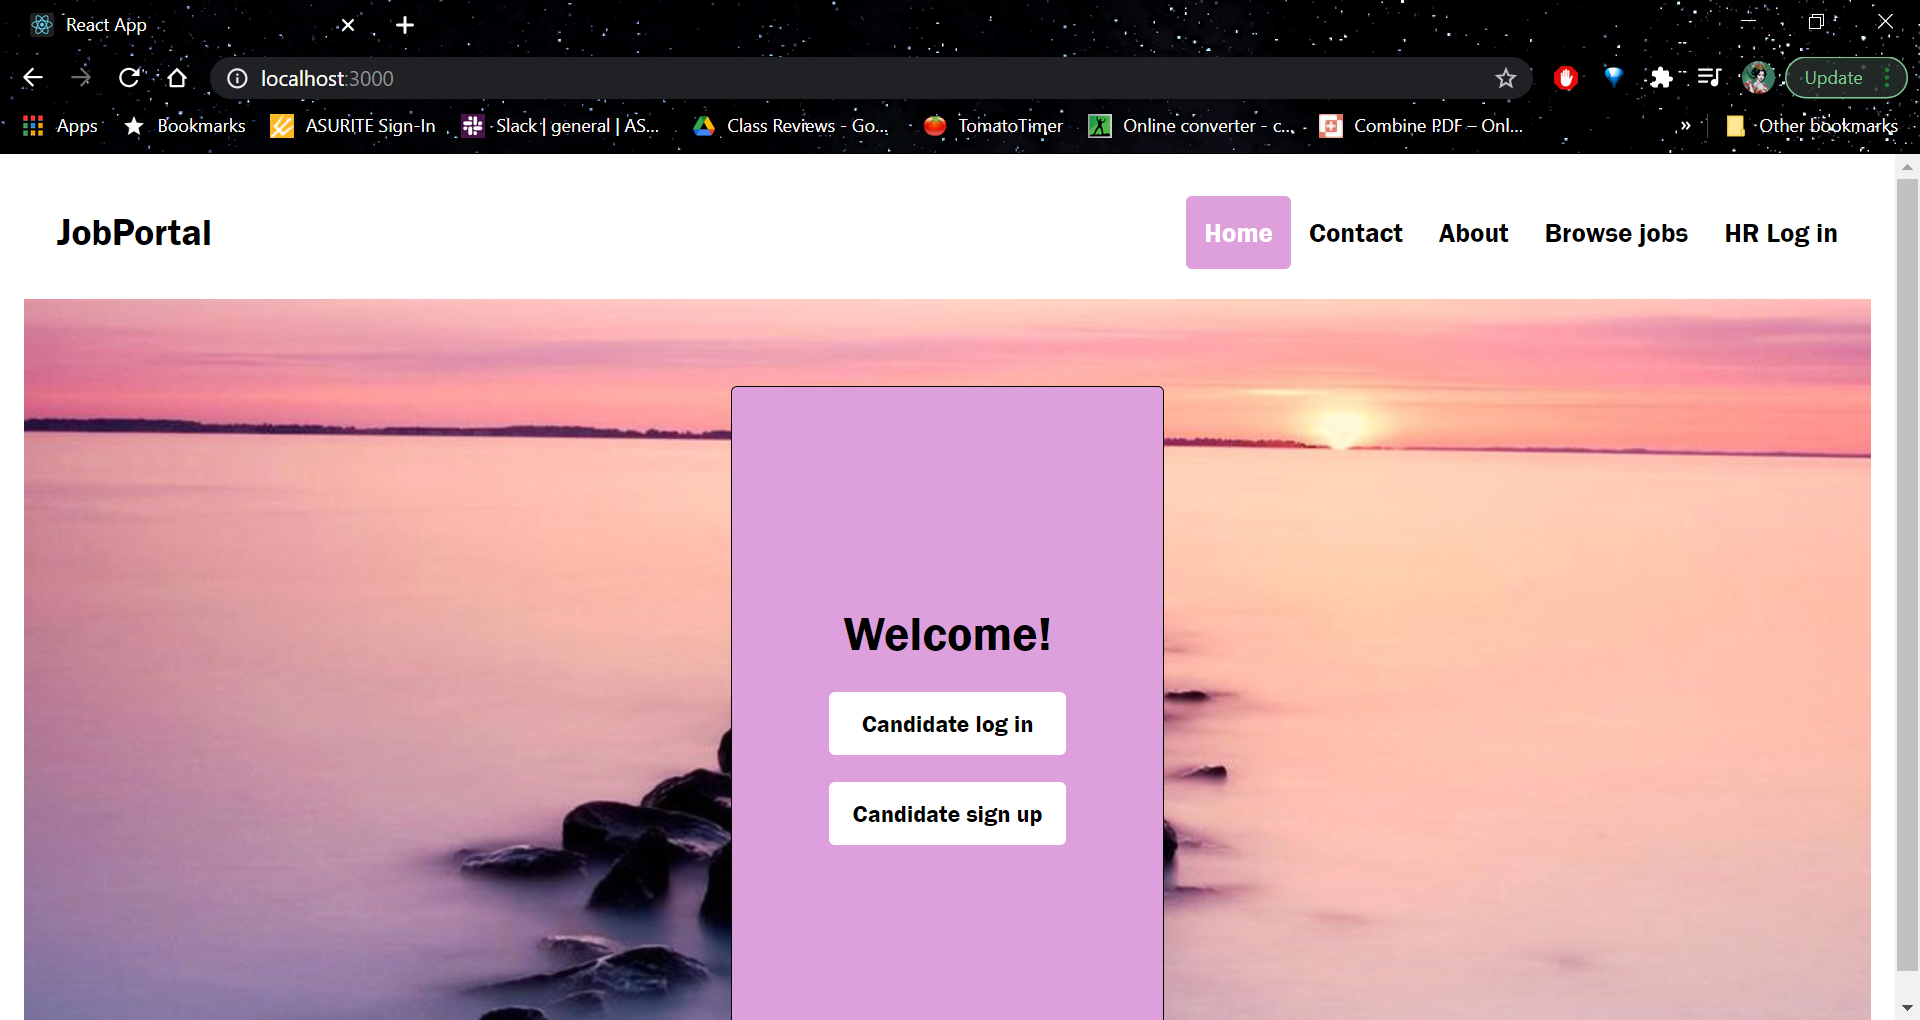Viewport: 1920px width, 1020px height.
Task: Go to Browse jobs page
Action: pyautogui.click(x=1616, y=233)
